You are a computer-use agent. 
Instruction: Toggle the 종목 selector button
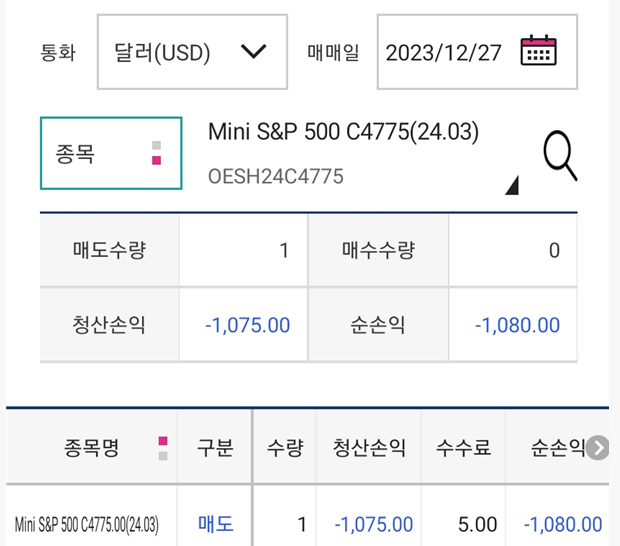click(x=111, y=153)
